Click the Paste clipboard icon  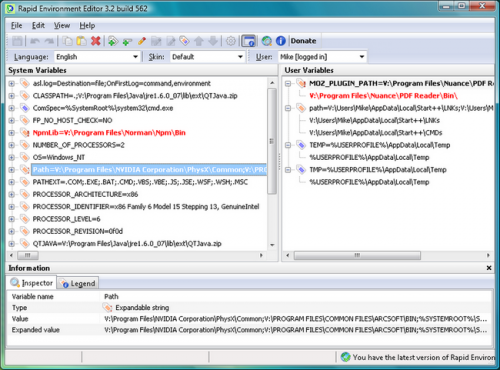[81, 41]
